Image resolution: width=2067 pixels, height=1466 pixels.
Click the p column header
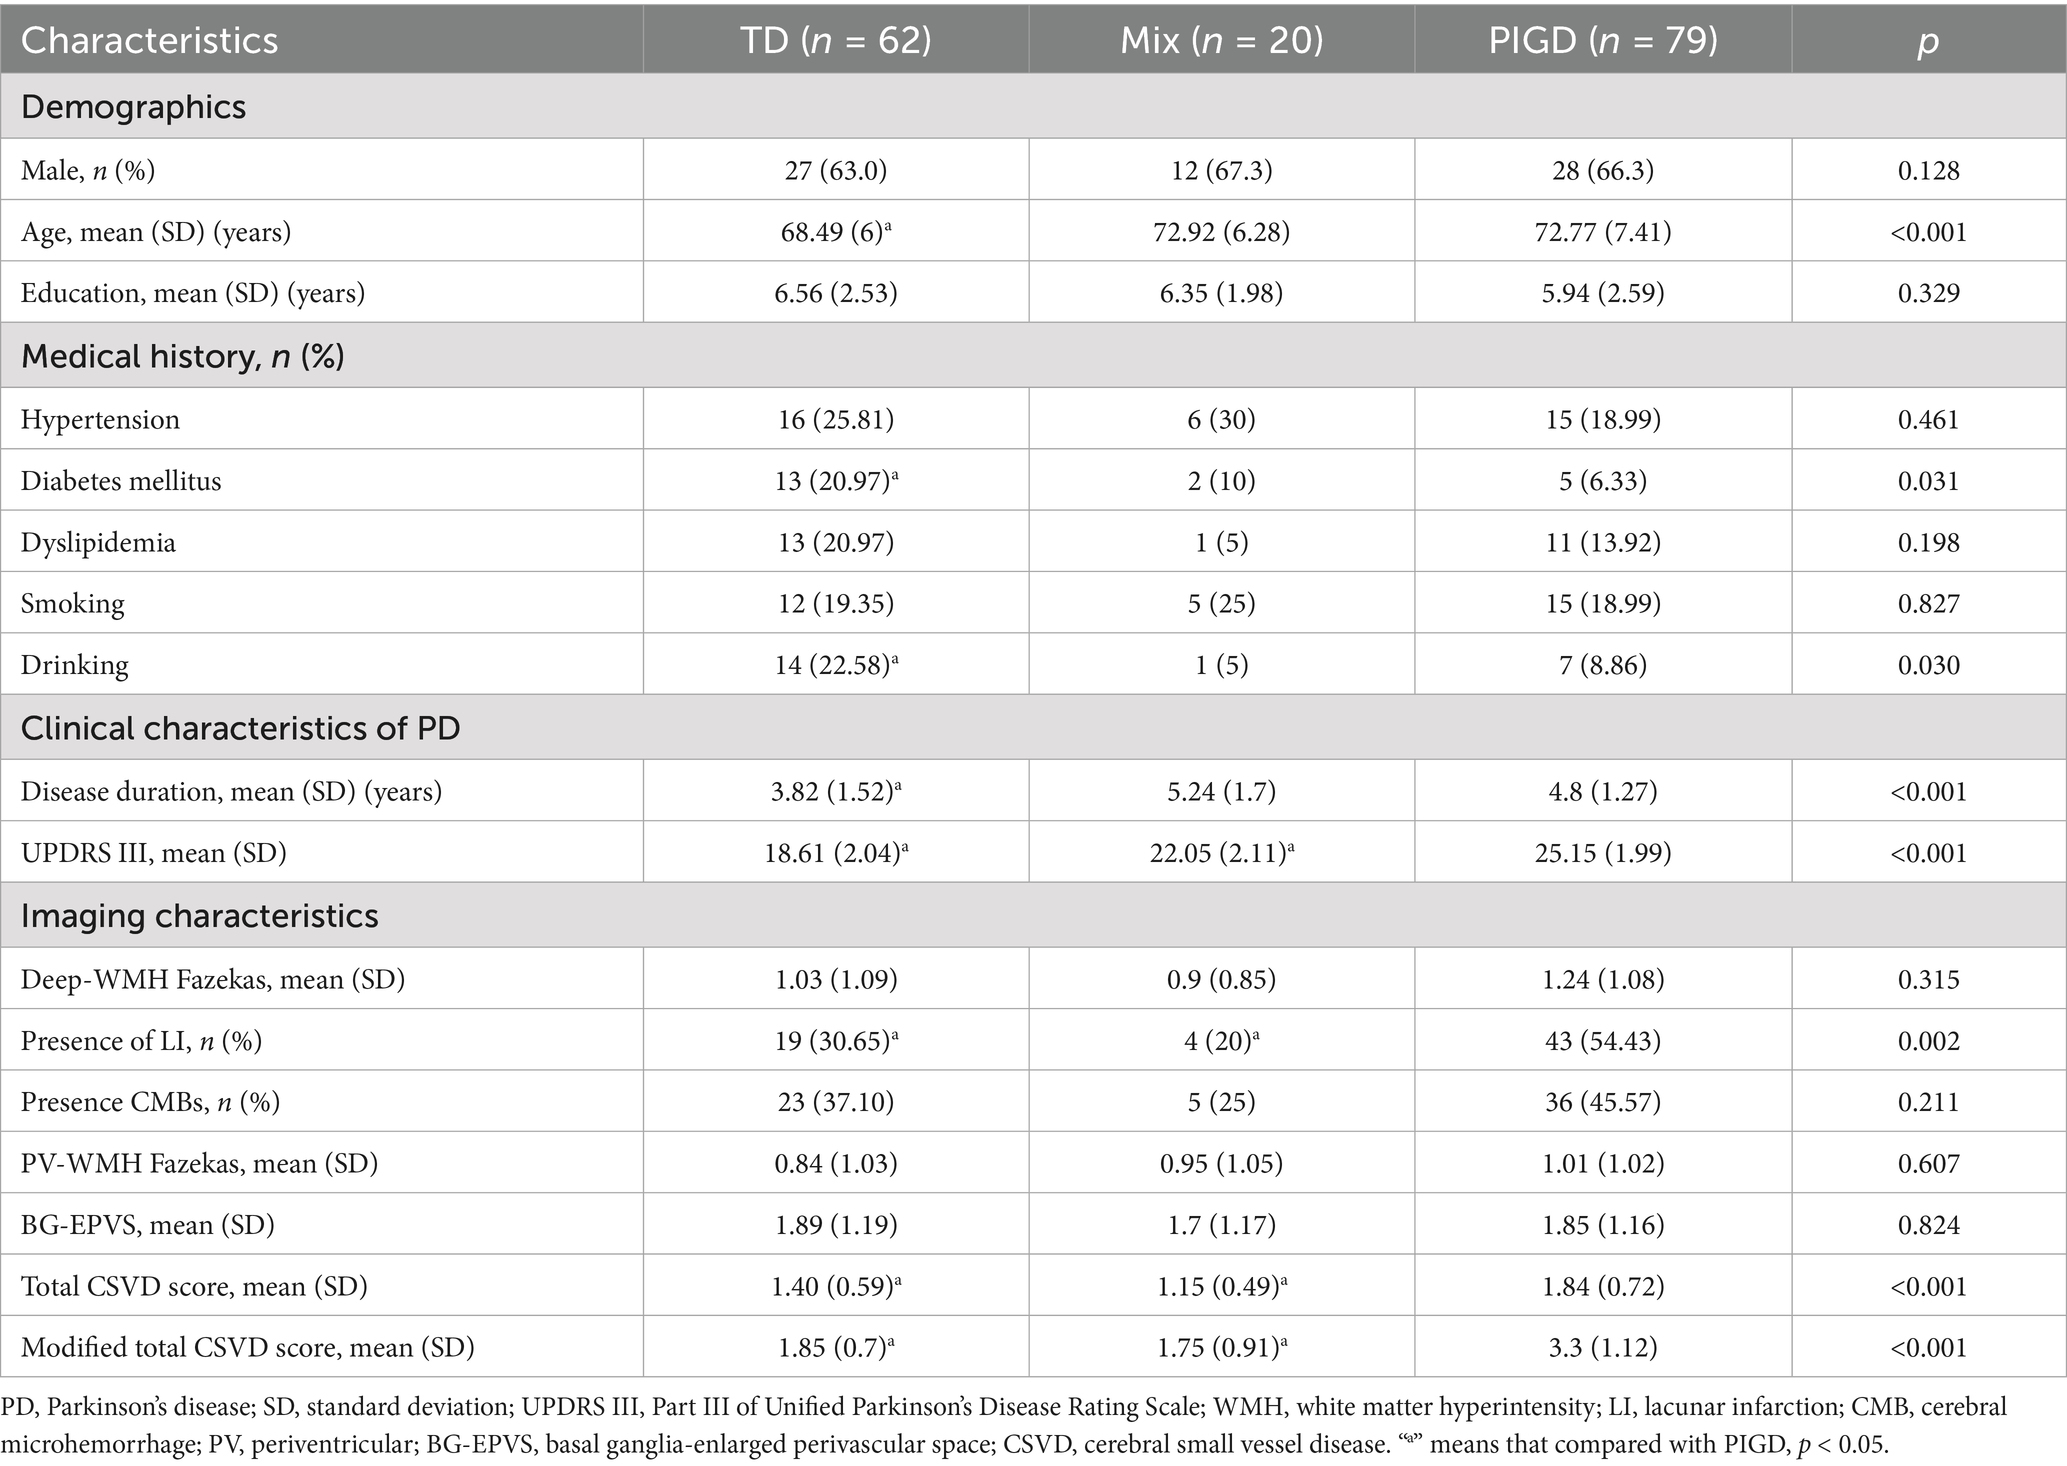tap(1928, 42)
